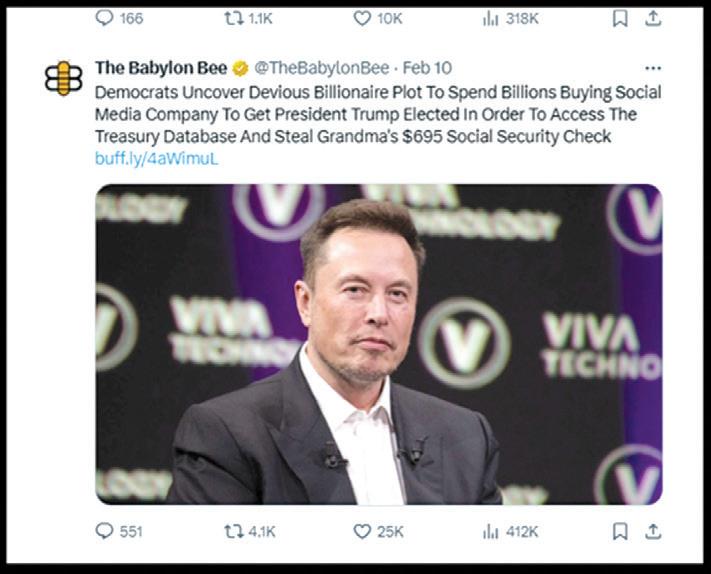Open The Babylon Bee profile name
This screenshot has width=711, height=574.
(x=160, y=68)
